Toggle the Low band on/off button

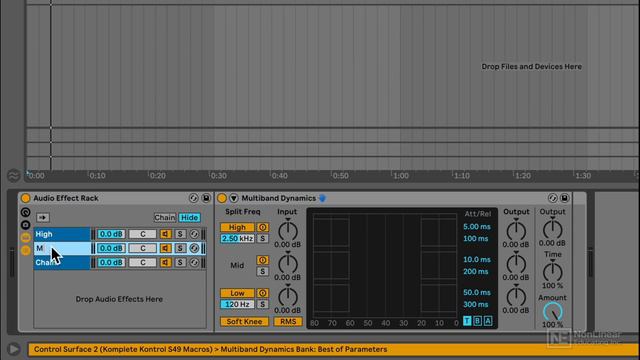pyautogui.click(x=237, y=293)
